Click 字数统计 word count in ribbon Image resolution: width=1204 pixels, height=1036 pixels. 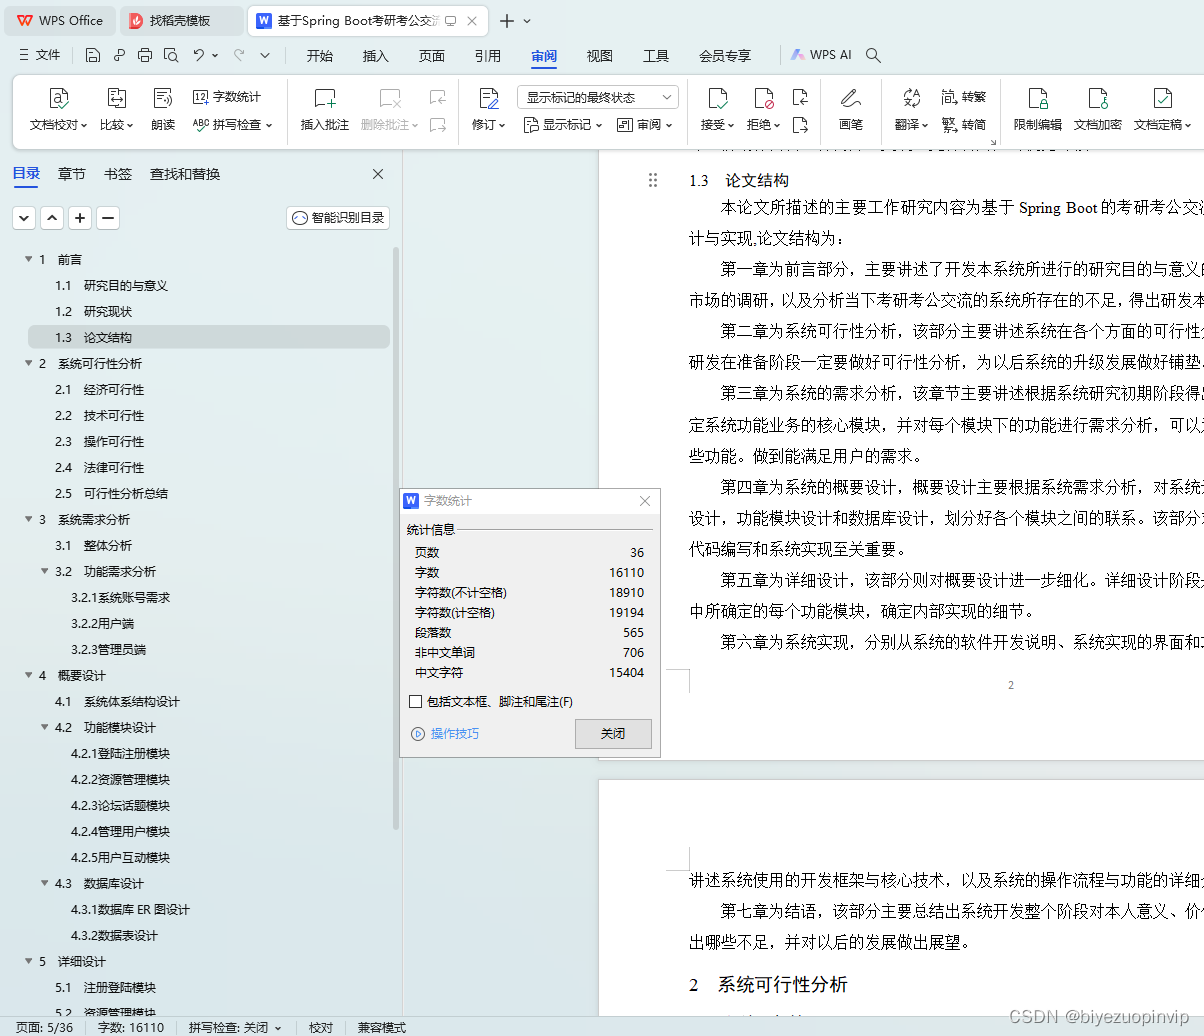pos(226,97)
